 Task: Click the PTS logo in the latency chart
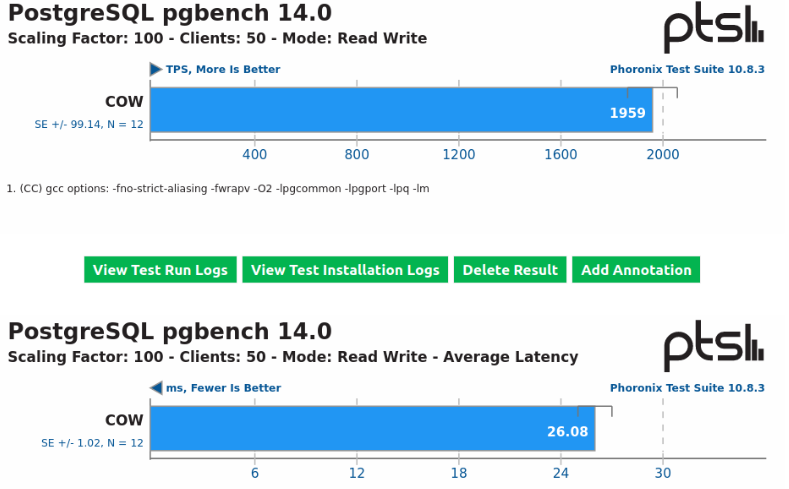pos(714,346)
